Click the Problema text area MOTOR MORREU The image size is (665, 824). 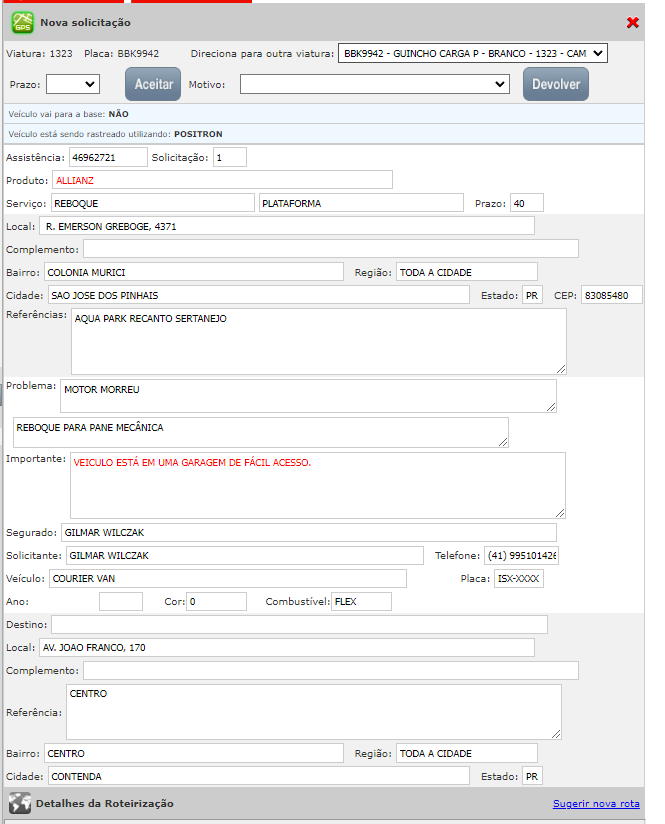tap(308, 396)
